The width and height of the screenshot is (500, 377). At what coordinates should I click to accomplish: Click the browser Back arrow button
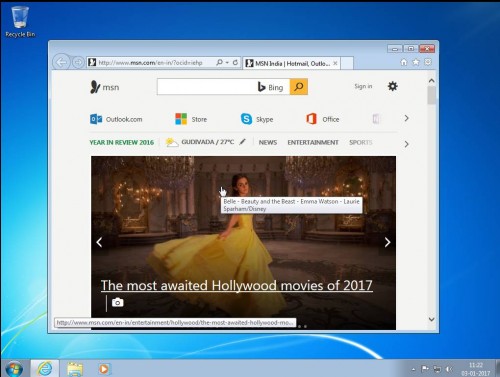[x=61, y=62]
